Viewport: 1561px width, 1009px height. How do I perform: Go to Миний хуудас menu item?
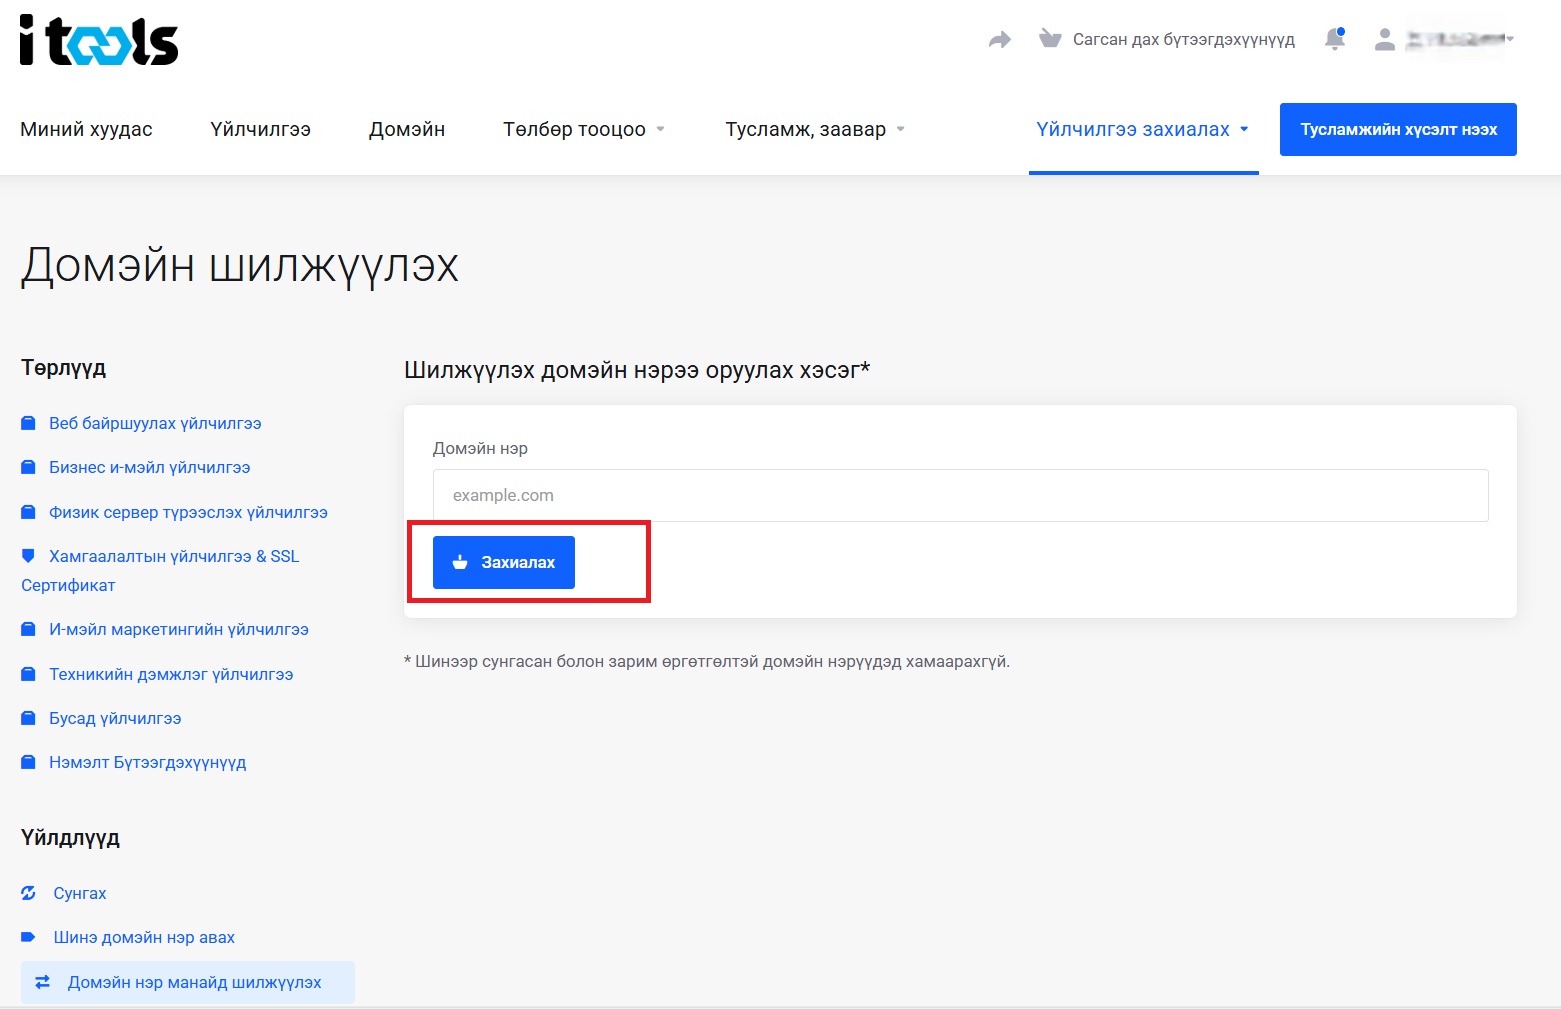click(x=86, y=129)
